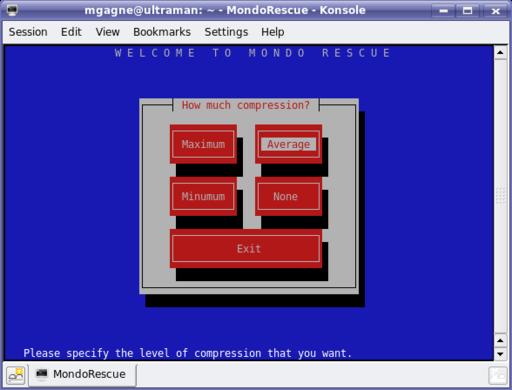Open the Edit menu

(71, 32)
